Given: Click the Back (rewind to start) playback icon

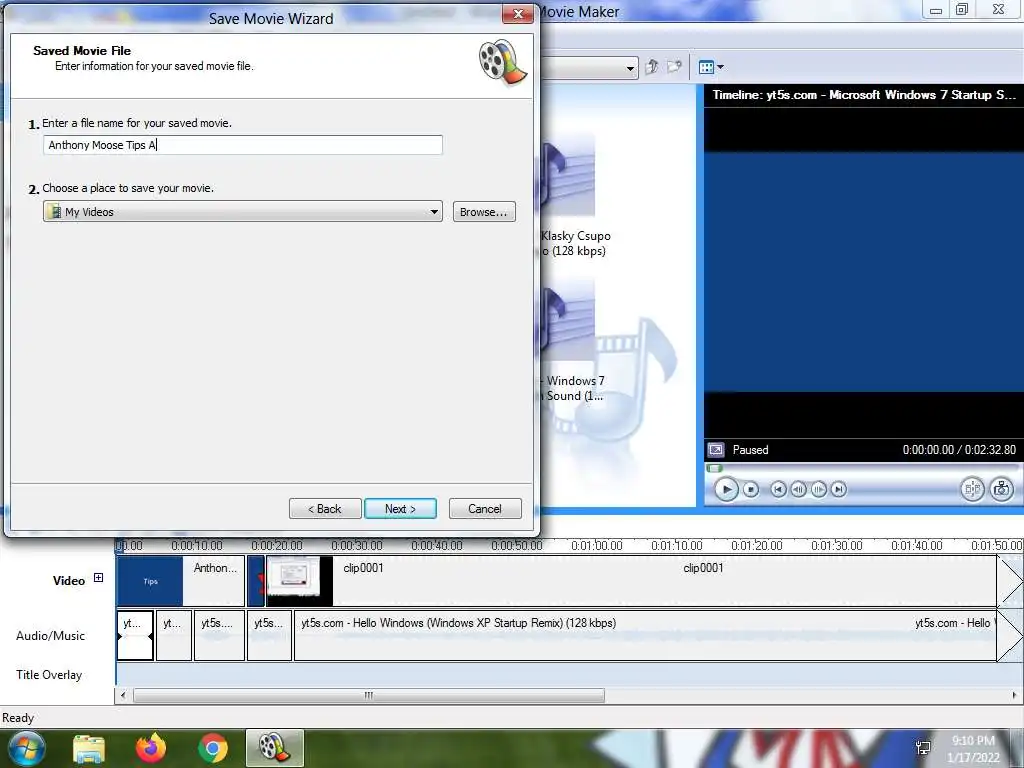Looking at the screenshot, I should (778, 489).
